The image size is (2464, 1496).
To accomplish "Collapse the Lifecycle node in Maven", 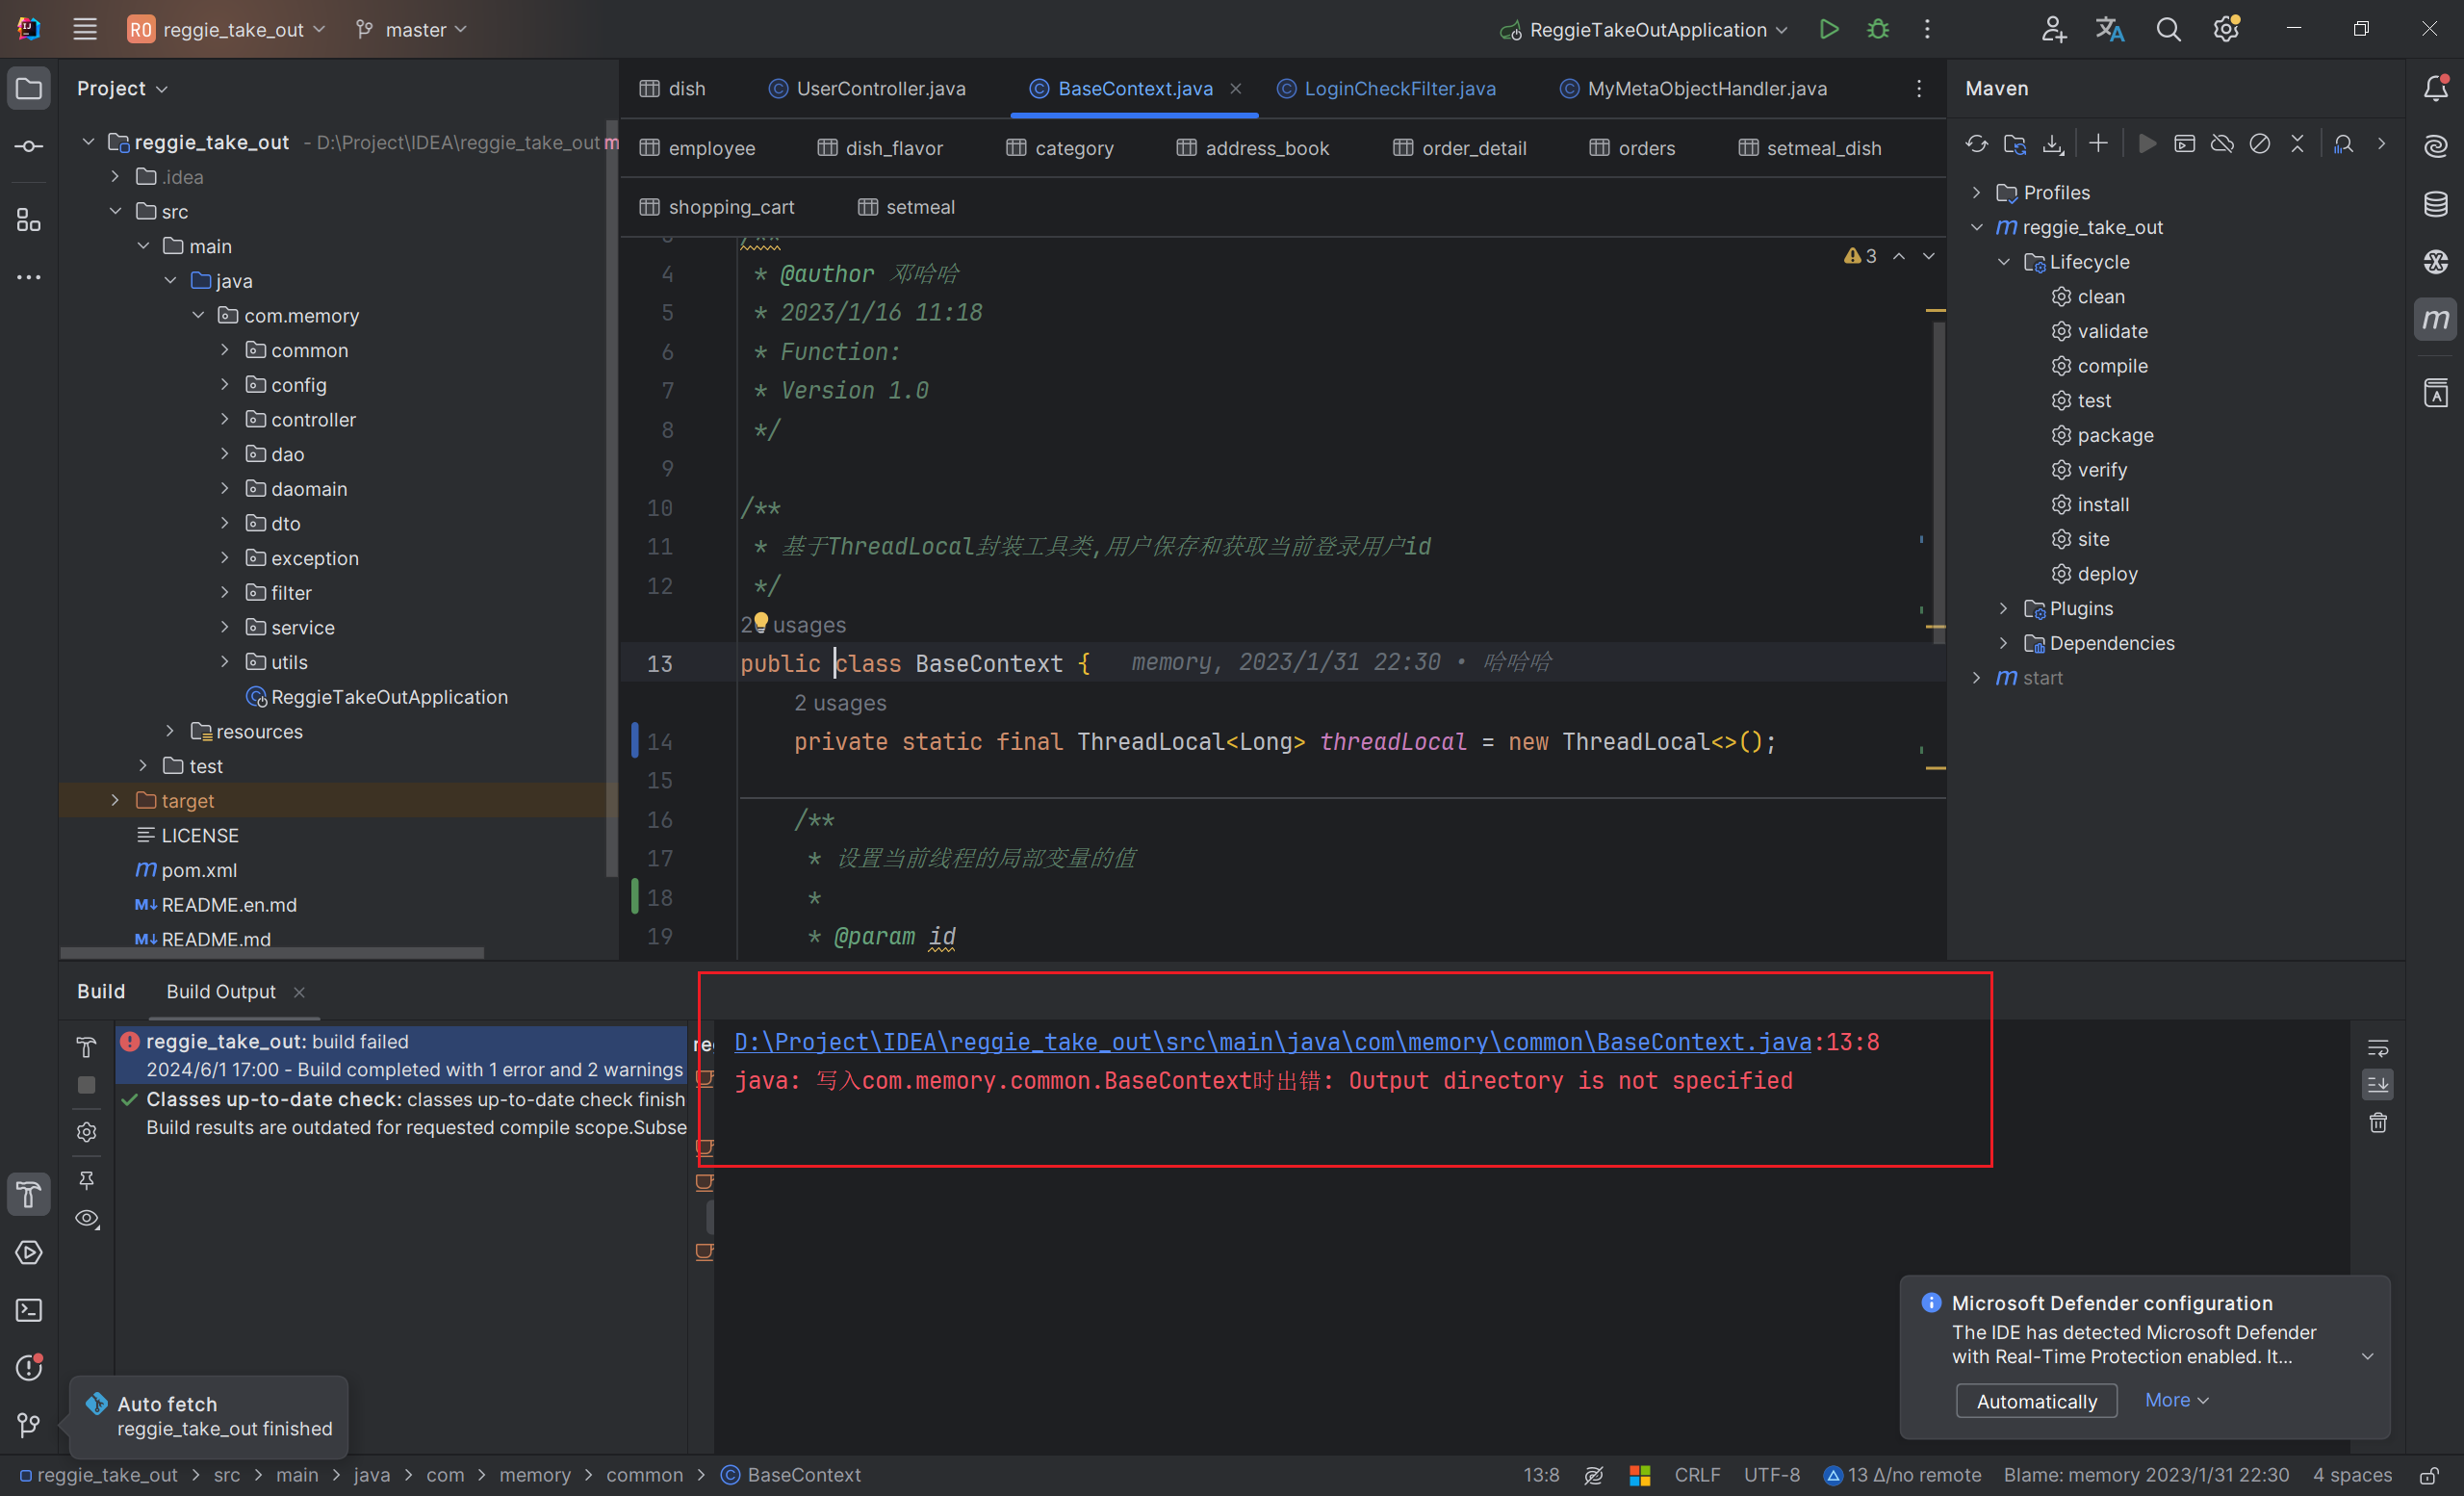I will tap(2003, 262).
